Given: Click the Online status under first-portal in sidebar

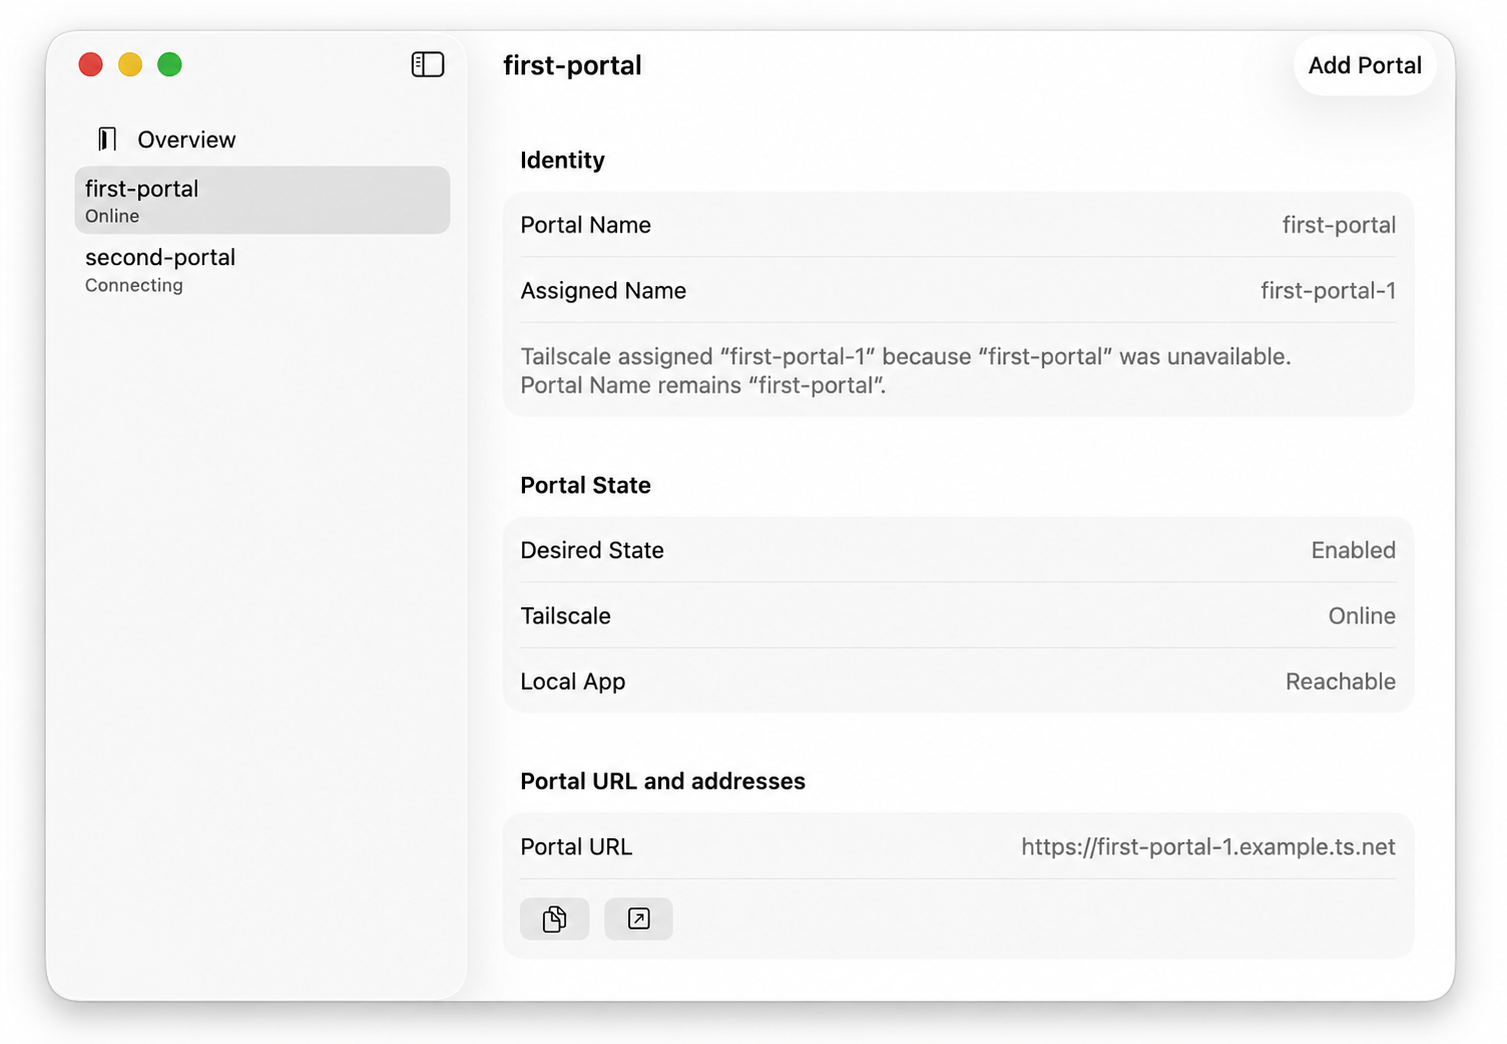Looking at the screenshot, I should pyautogui.click(x=112, y=216).
